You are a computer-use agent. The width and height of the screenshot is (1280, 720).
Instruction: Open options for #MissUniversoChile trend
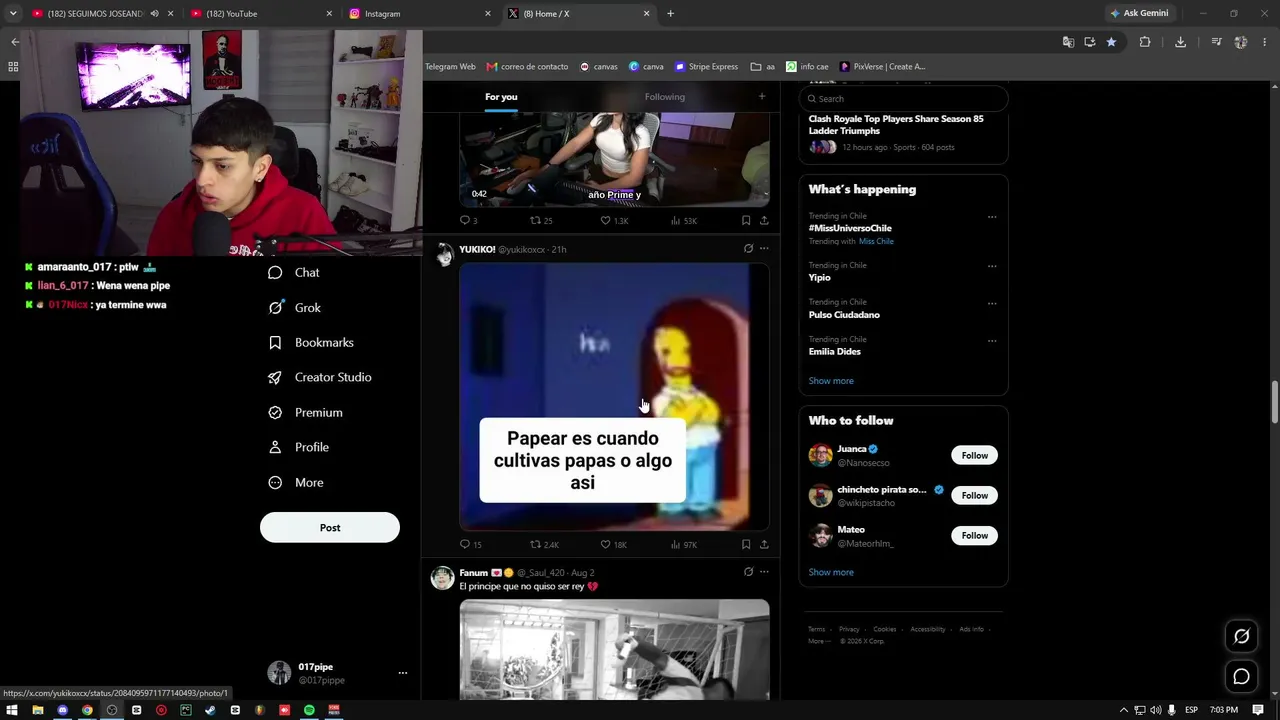pos(992,217)
